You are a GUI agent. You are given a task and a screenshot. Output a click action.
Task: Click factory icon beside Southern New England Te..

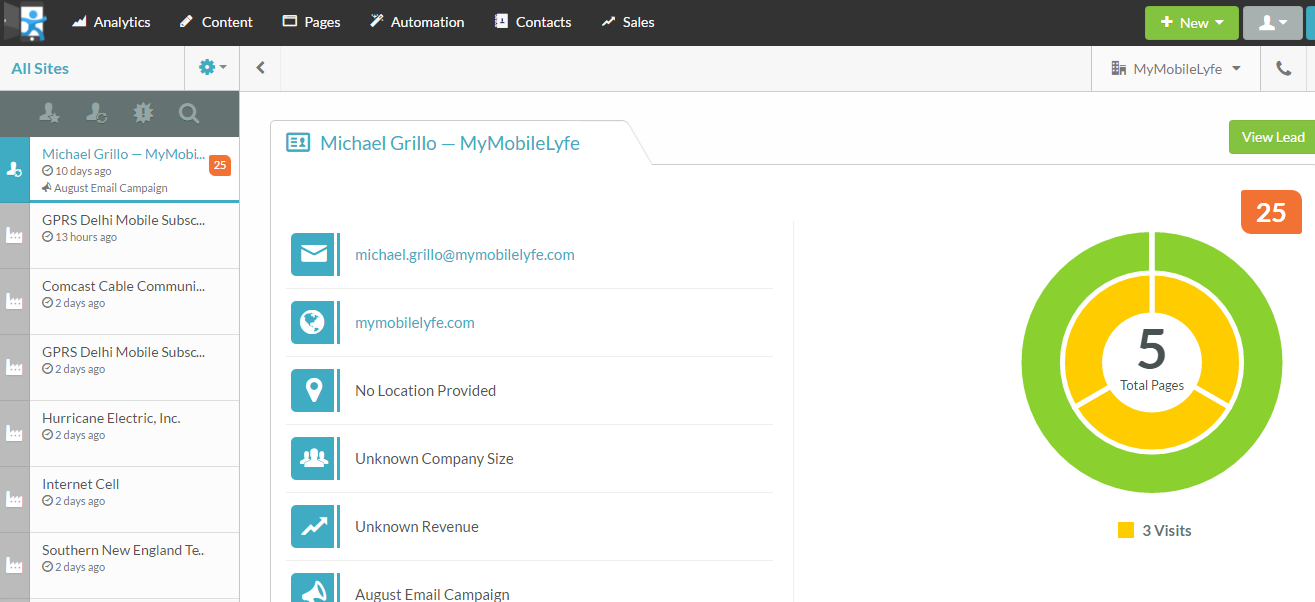pyautogui.click(x=14, y=566)
